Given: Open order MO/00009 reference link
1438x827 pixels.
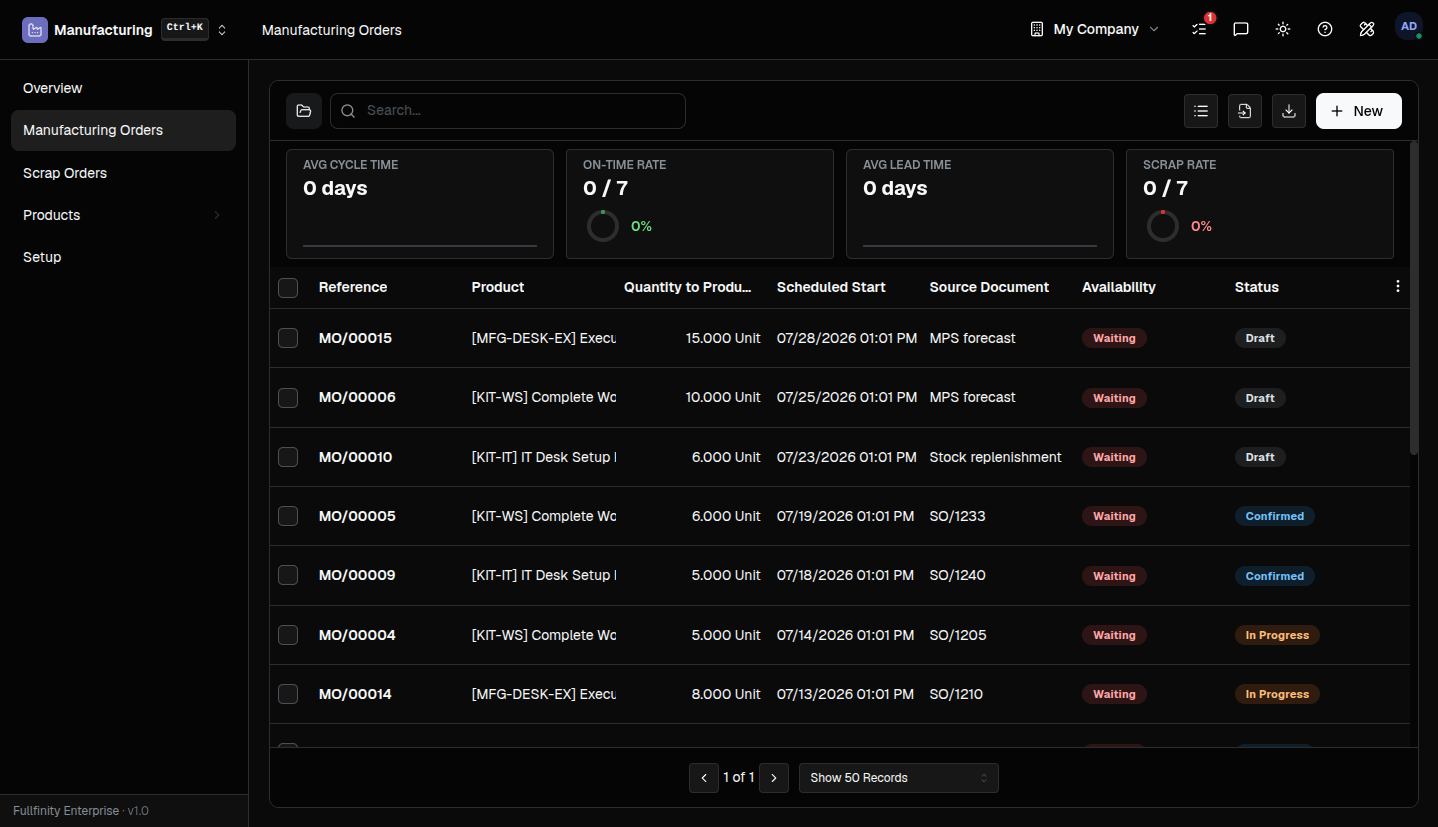Looking at the screenshot, I should click(357, 575).
